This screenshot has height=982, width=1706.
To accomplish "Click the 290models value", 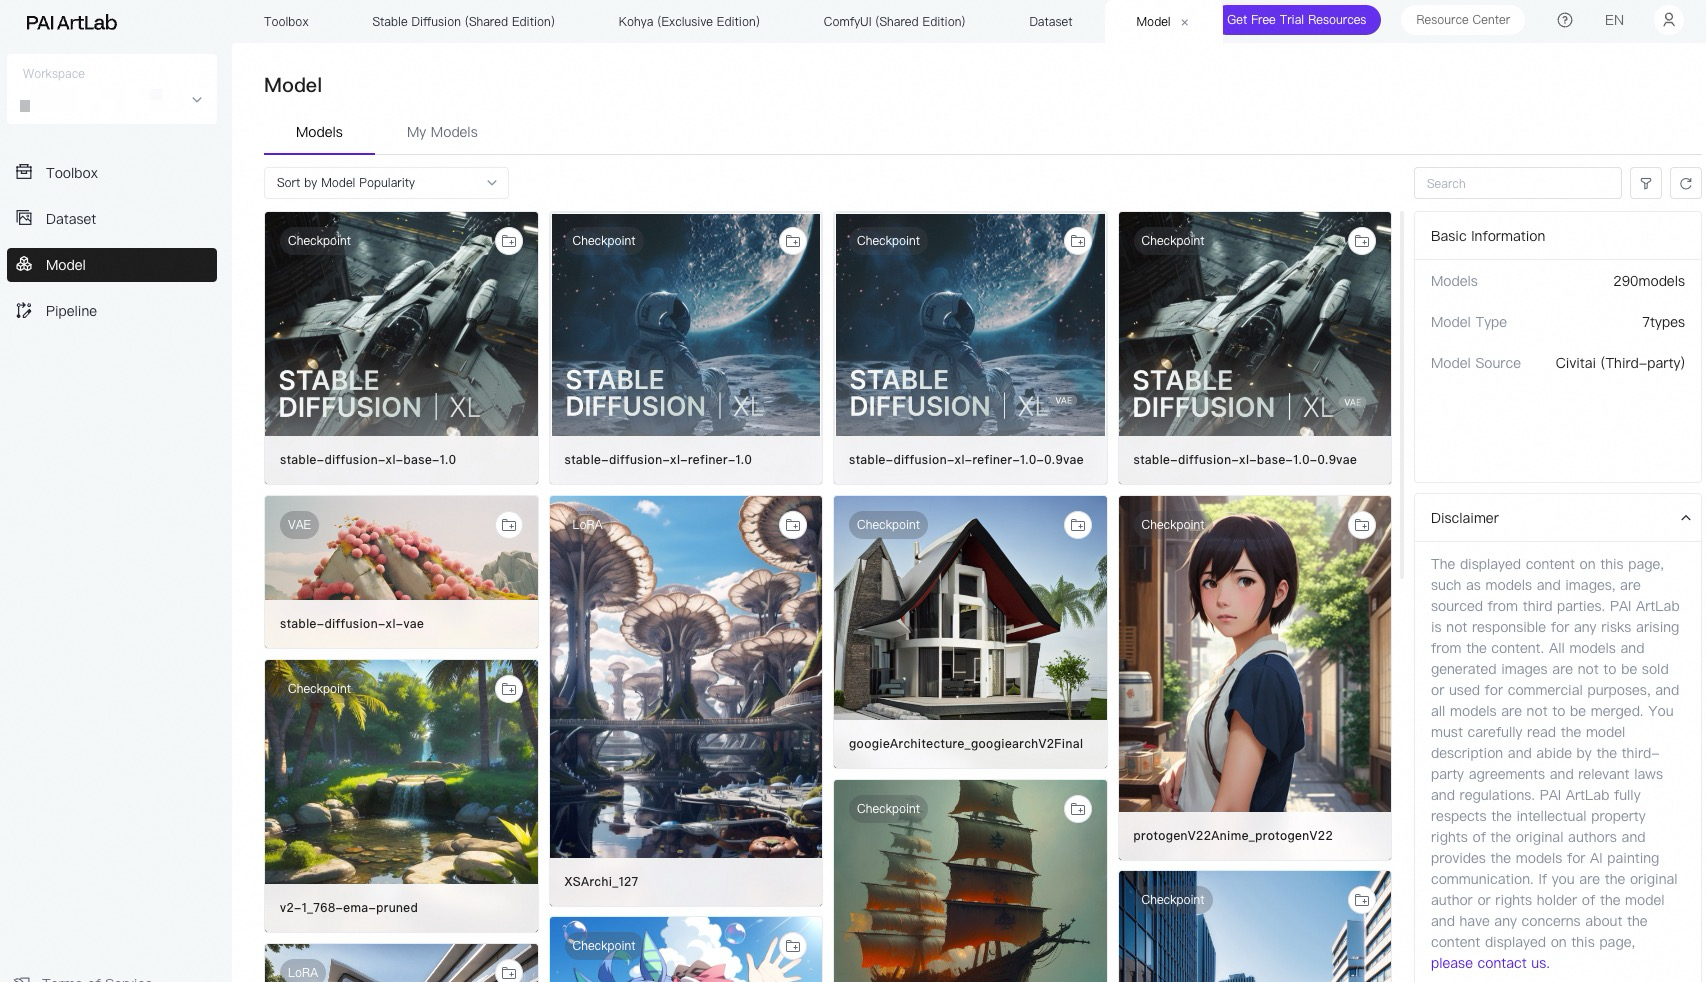I will point(1649,281).
